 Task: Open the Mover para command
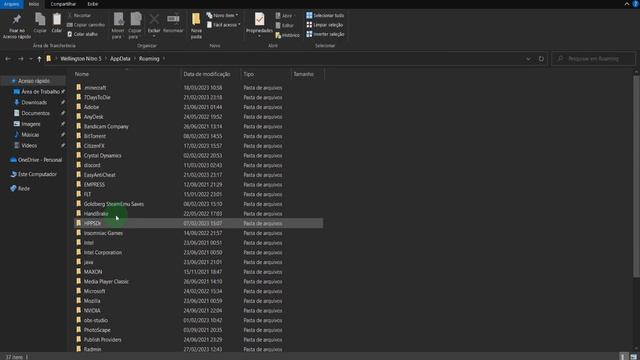118,26
